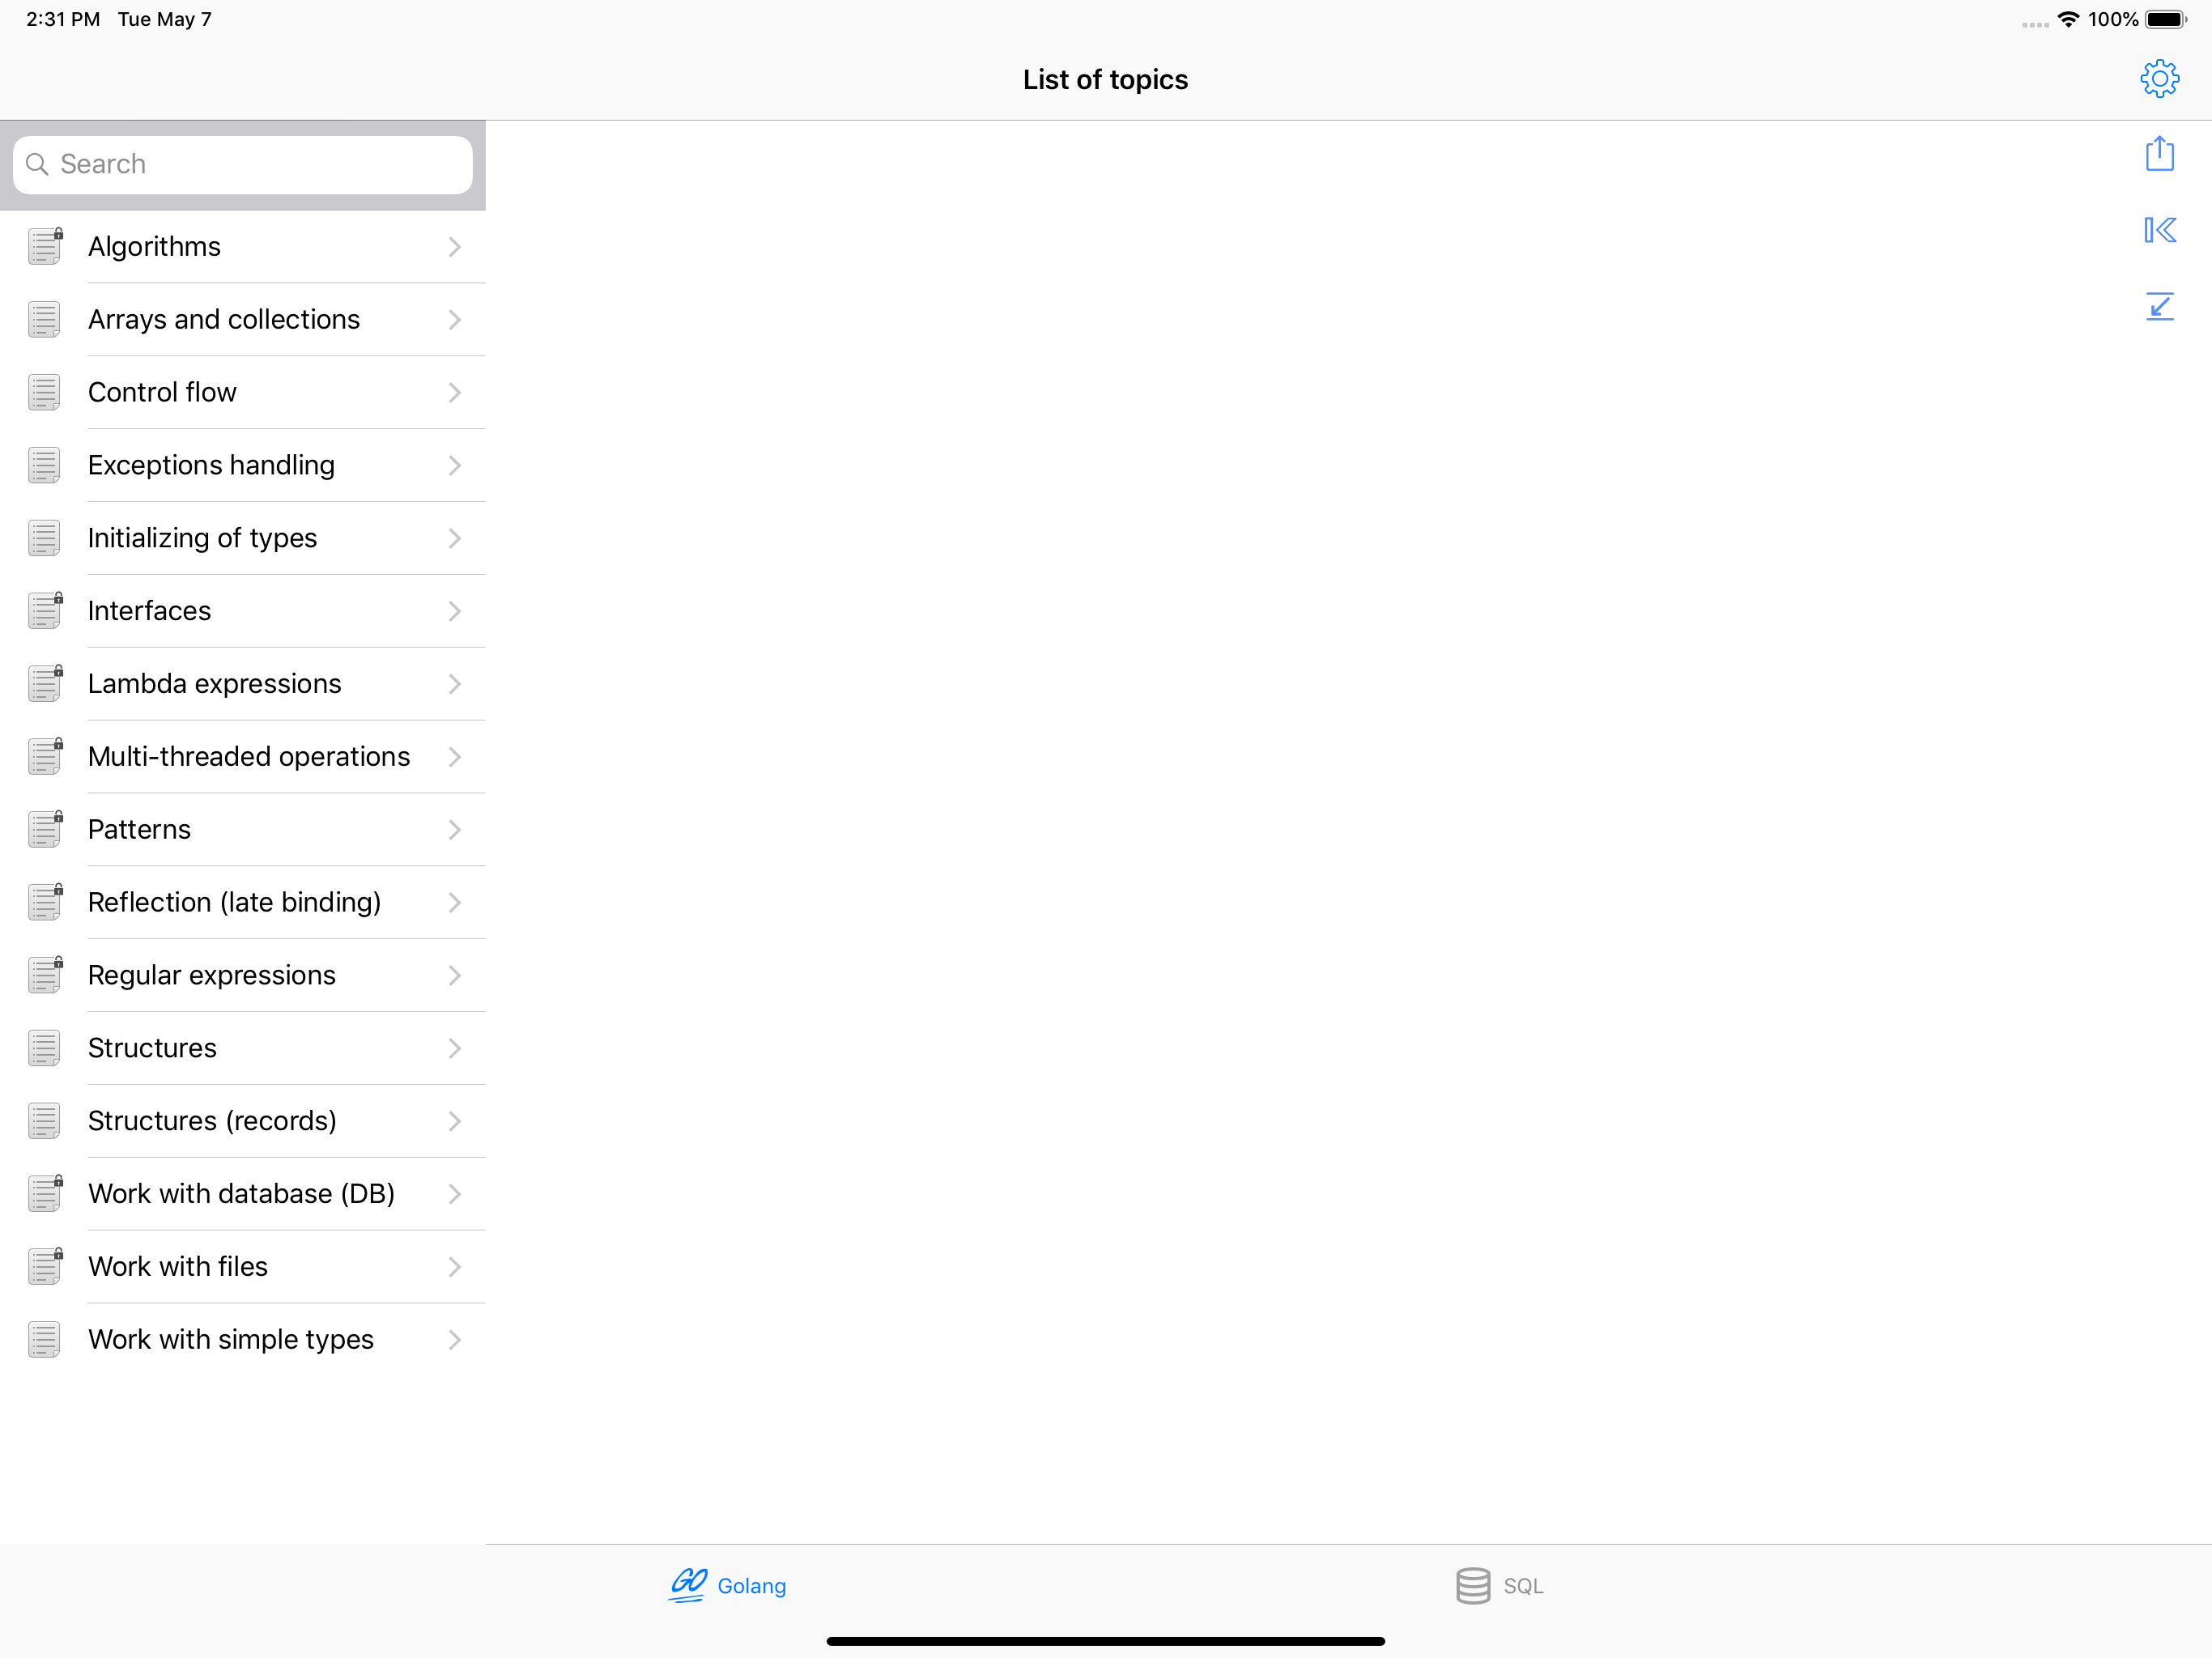Open the settings gear icon
Image resolution: width=2212 pixels, height=1658 pixels.
2159,79
